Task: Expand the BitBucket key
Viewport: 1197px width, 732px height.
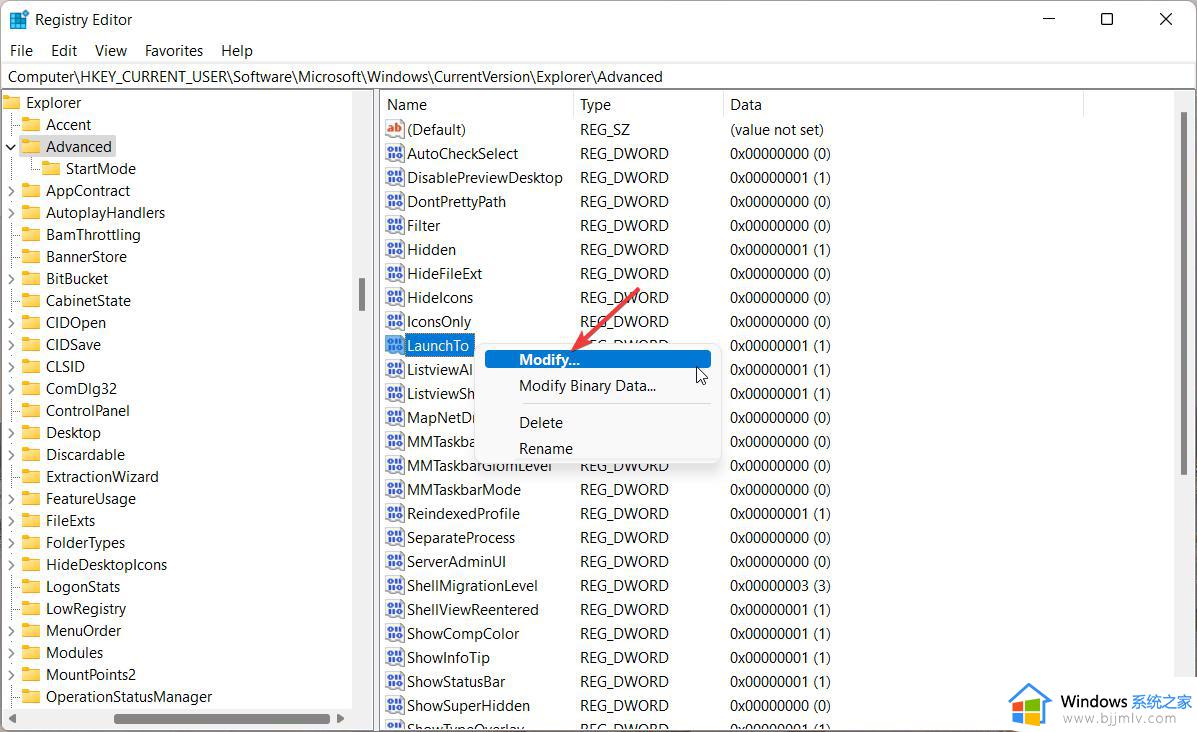Action: [x=11, y=279]
